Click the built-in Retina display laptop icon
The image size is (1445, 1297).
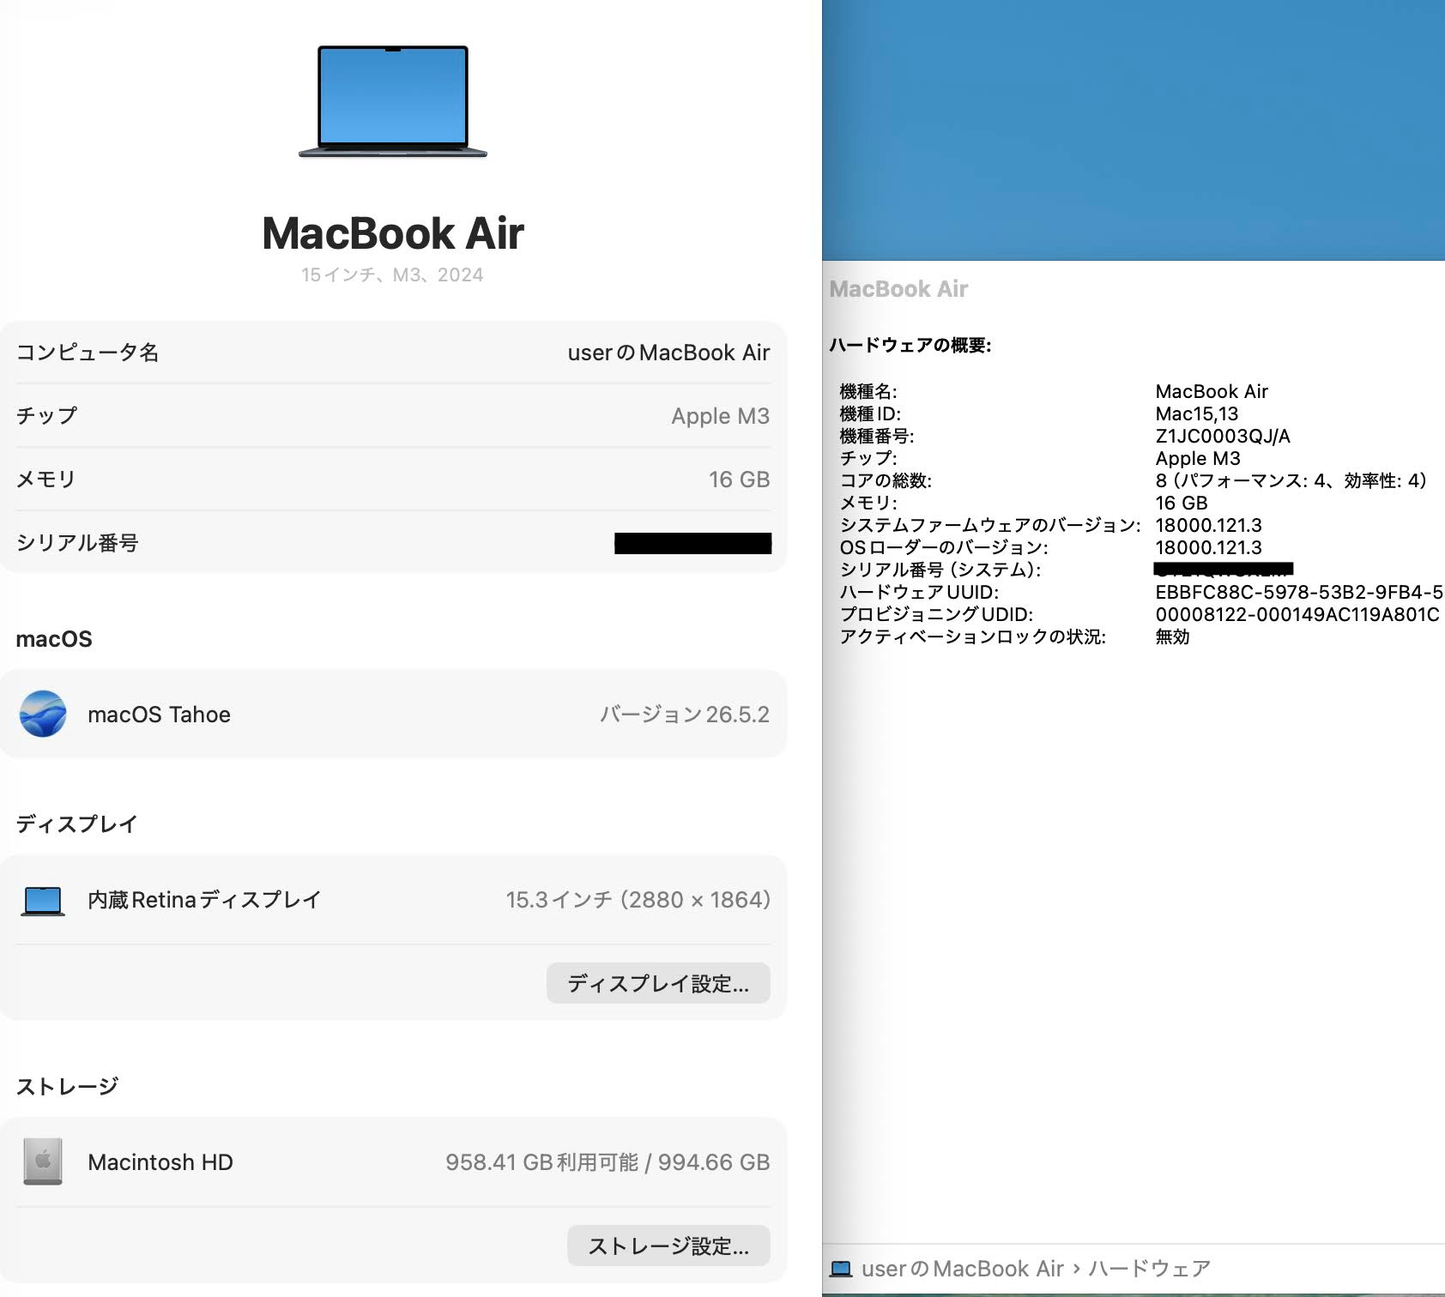43,901
